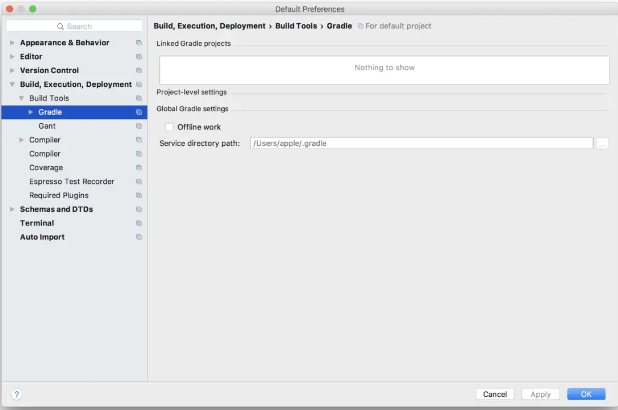Image resolution: width=618 pixels, height=410 pixels.
Task: Click the copy icon next to Terminal
Action: pos(139,223)
